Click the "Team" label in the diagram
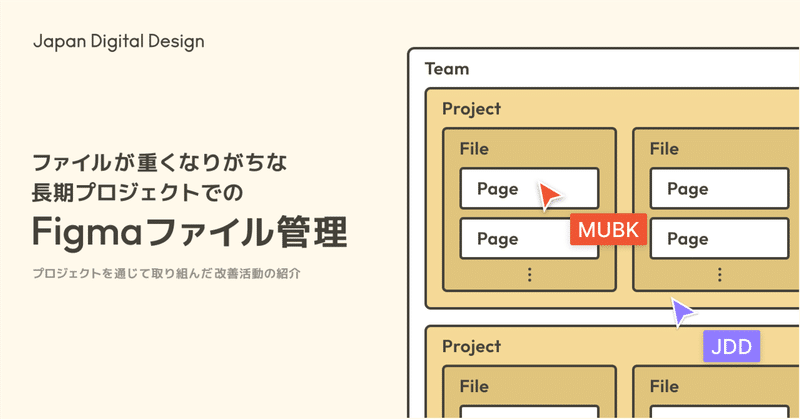800x419 pixels. (x=447, y=69)
